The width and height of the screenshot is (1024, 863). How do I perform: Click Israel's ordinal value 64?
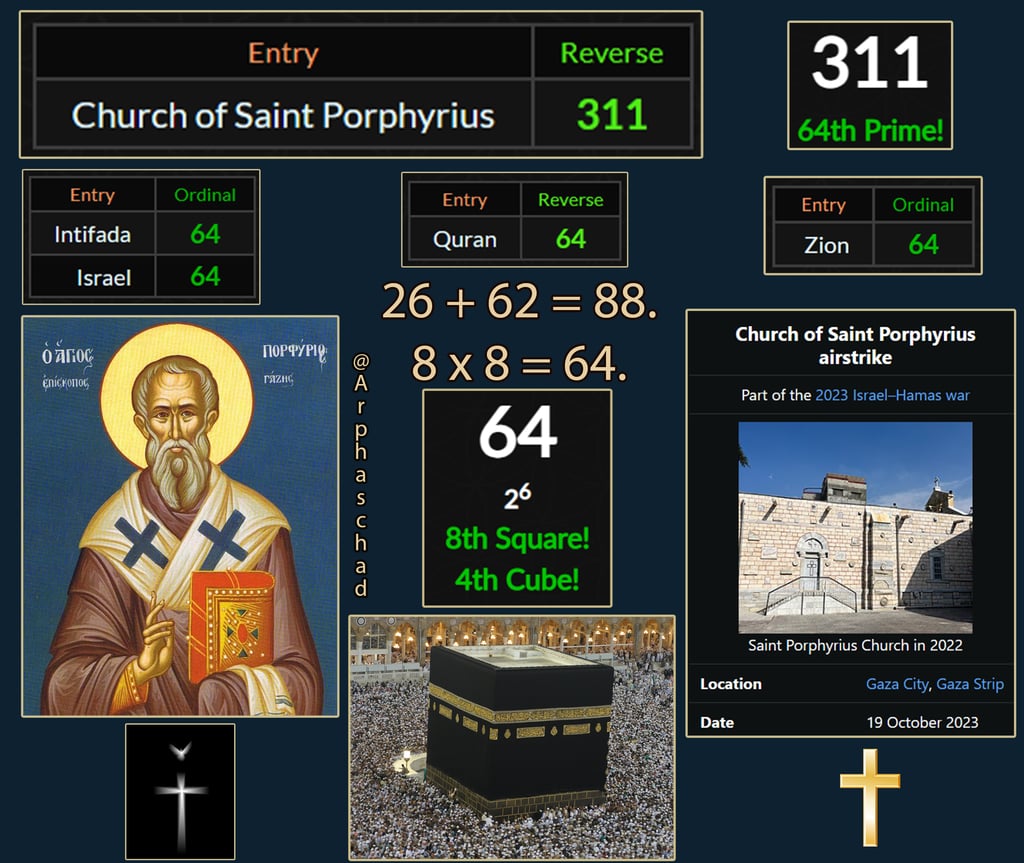(205, 276)
